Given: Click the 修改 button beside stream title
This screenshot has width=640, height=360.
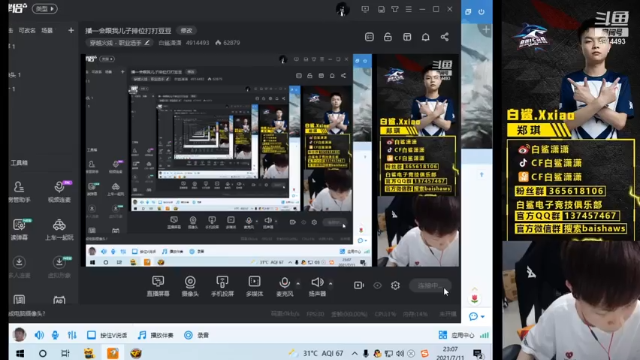Looking at the screenshot, I should pos(187,31).
